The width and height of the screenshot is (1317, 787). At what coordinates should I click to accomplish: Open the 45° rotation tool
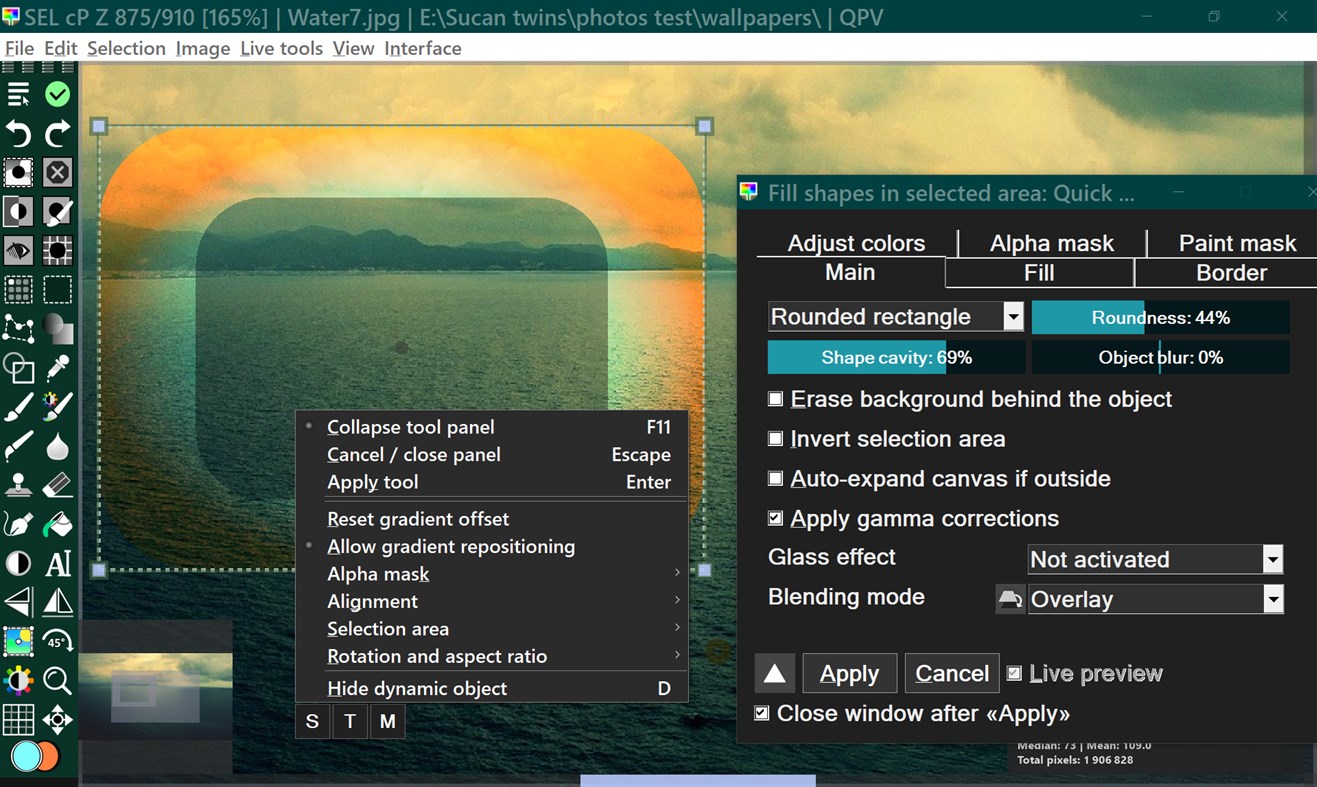[x=57, y=641]
